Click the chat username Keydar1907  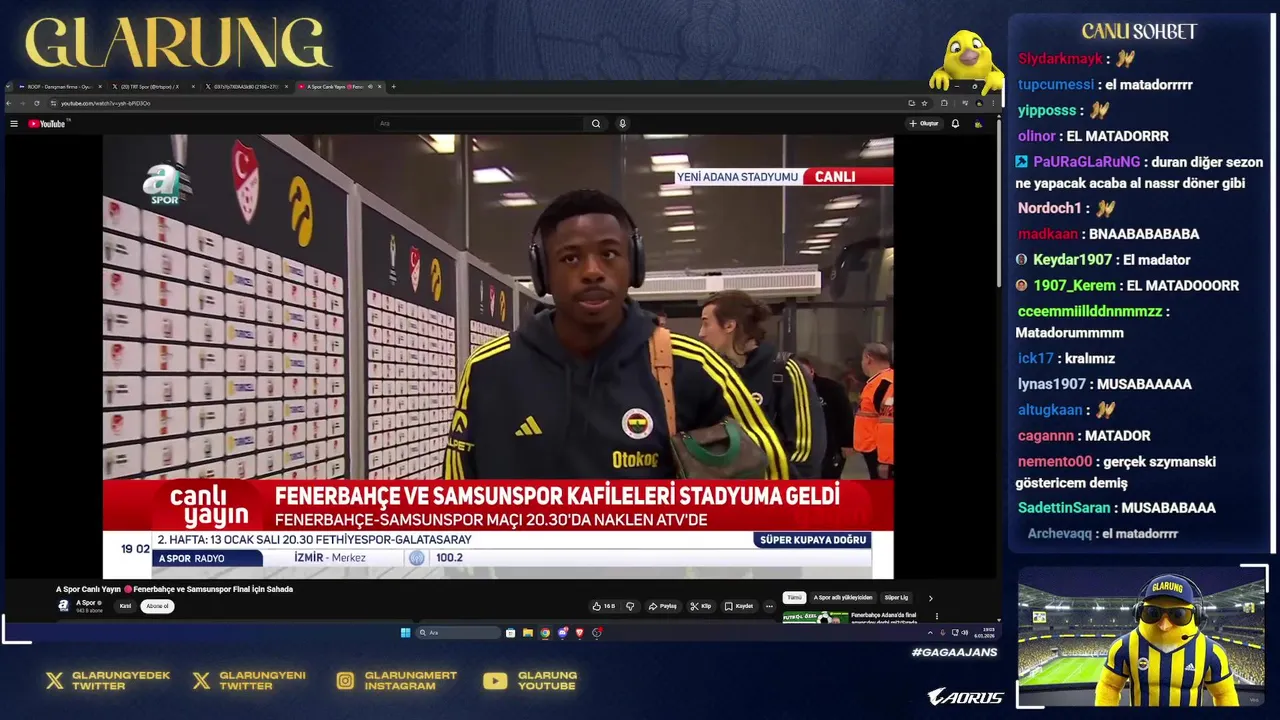pyautogui.click(x=1072, y=260)
